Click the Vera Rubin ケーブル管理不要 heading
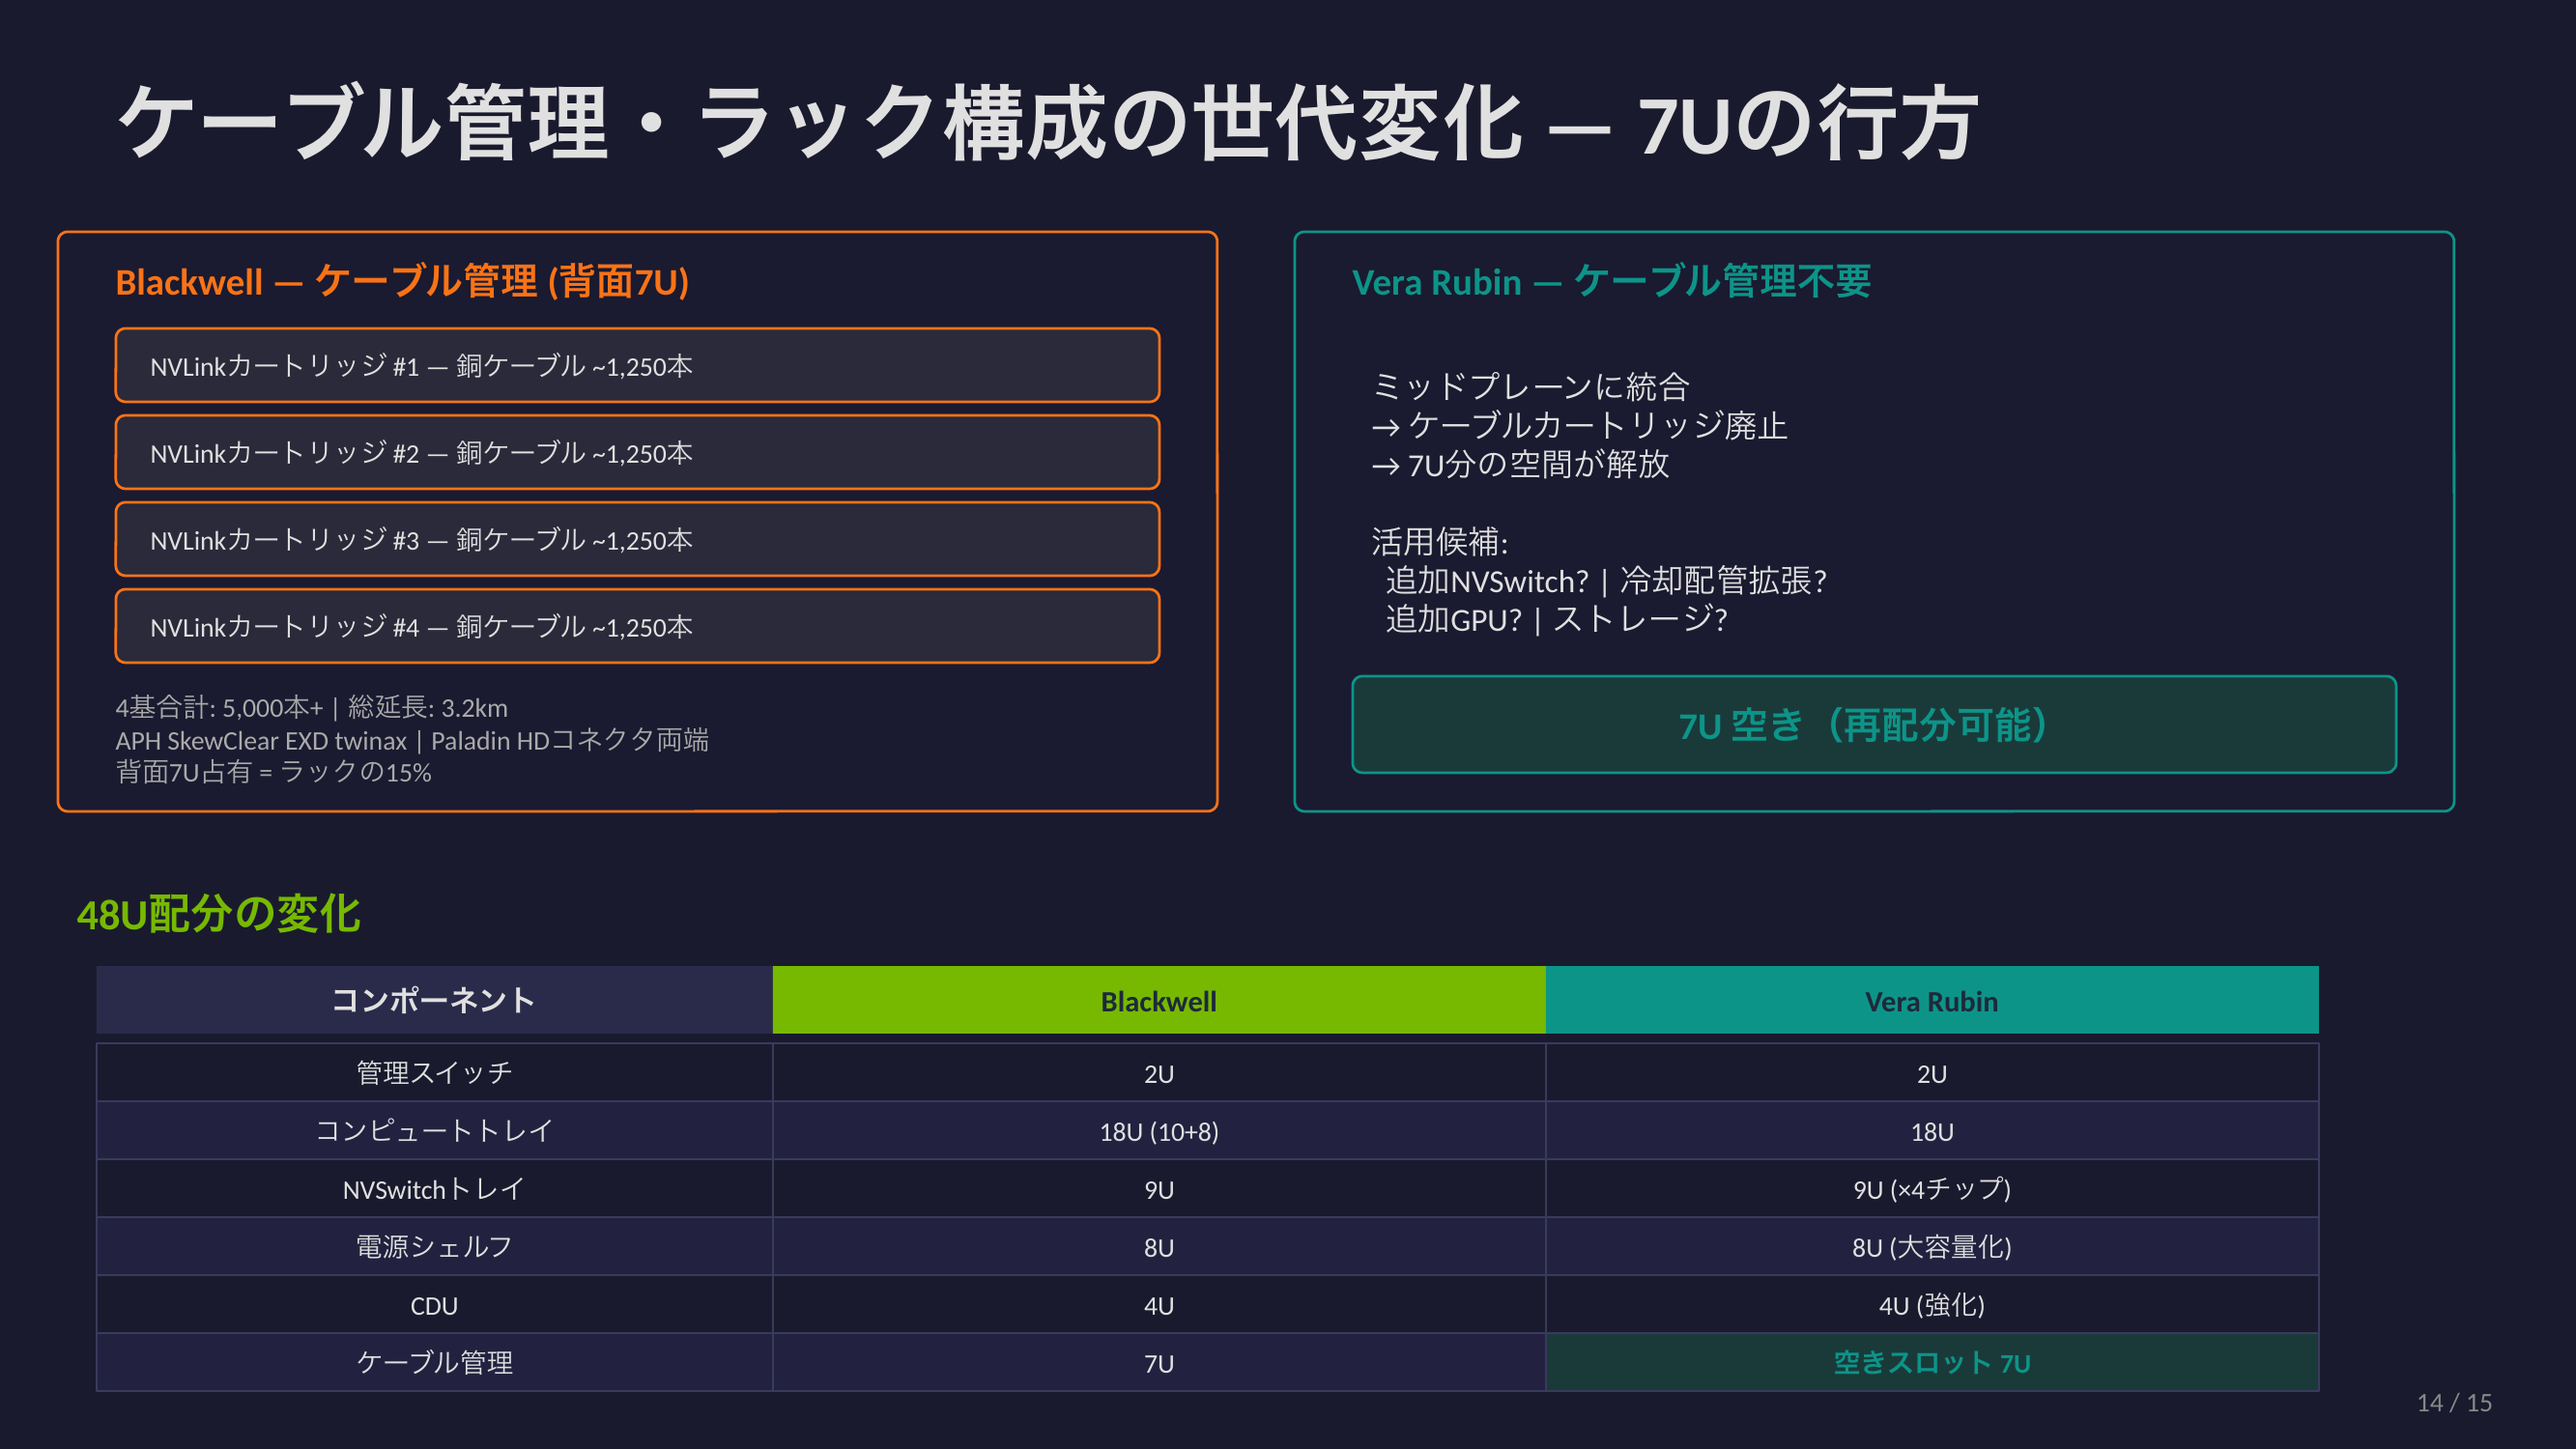Screen dimensions: 2576x1449 (1610, 282)
